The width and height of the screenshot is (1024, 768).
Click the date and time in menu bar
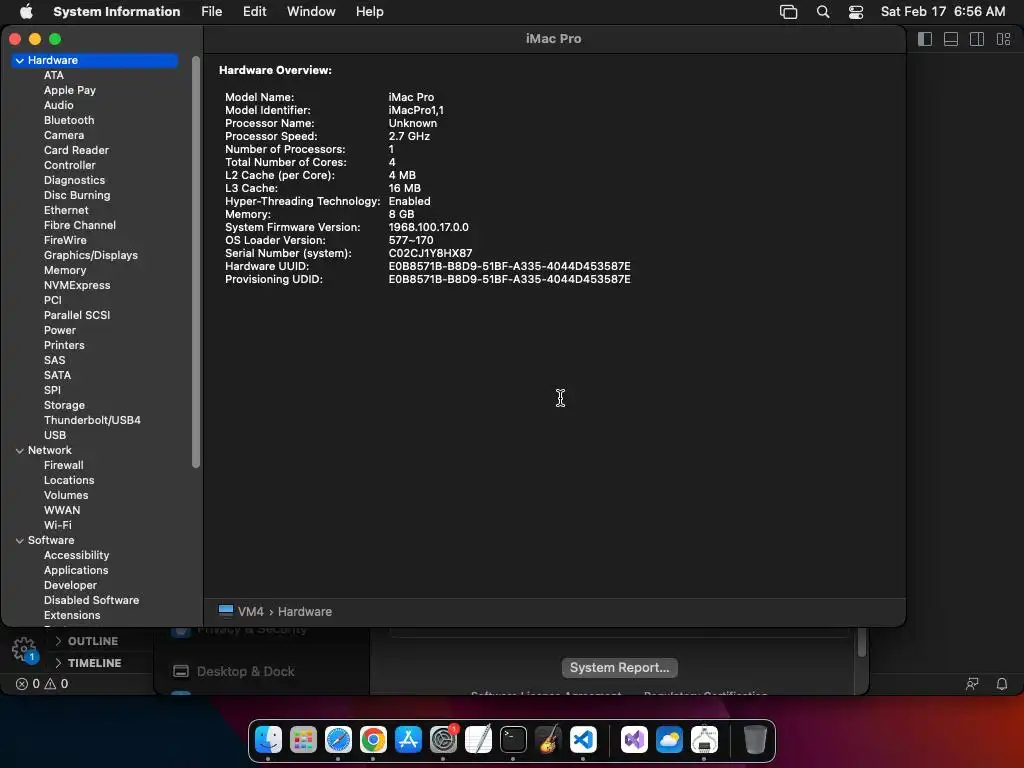[943, 12]
